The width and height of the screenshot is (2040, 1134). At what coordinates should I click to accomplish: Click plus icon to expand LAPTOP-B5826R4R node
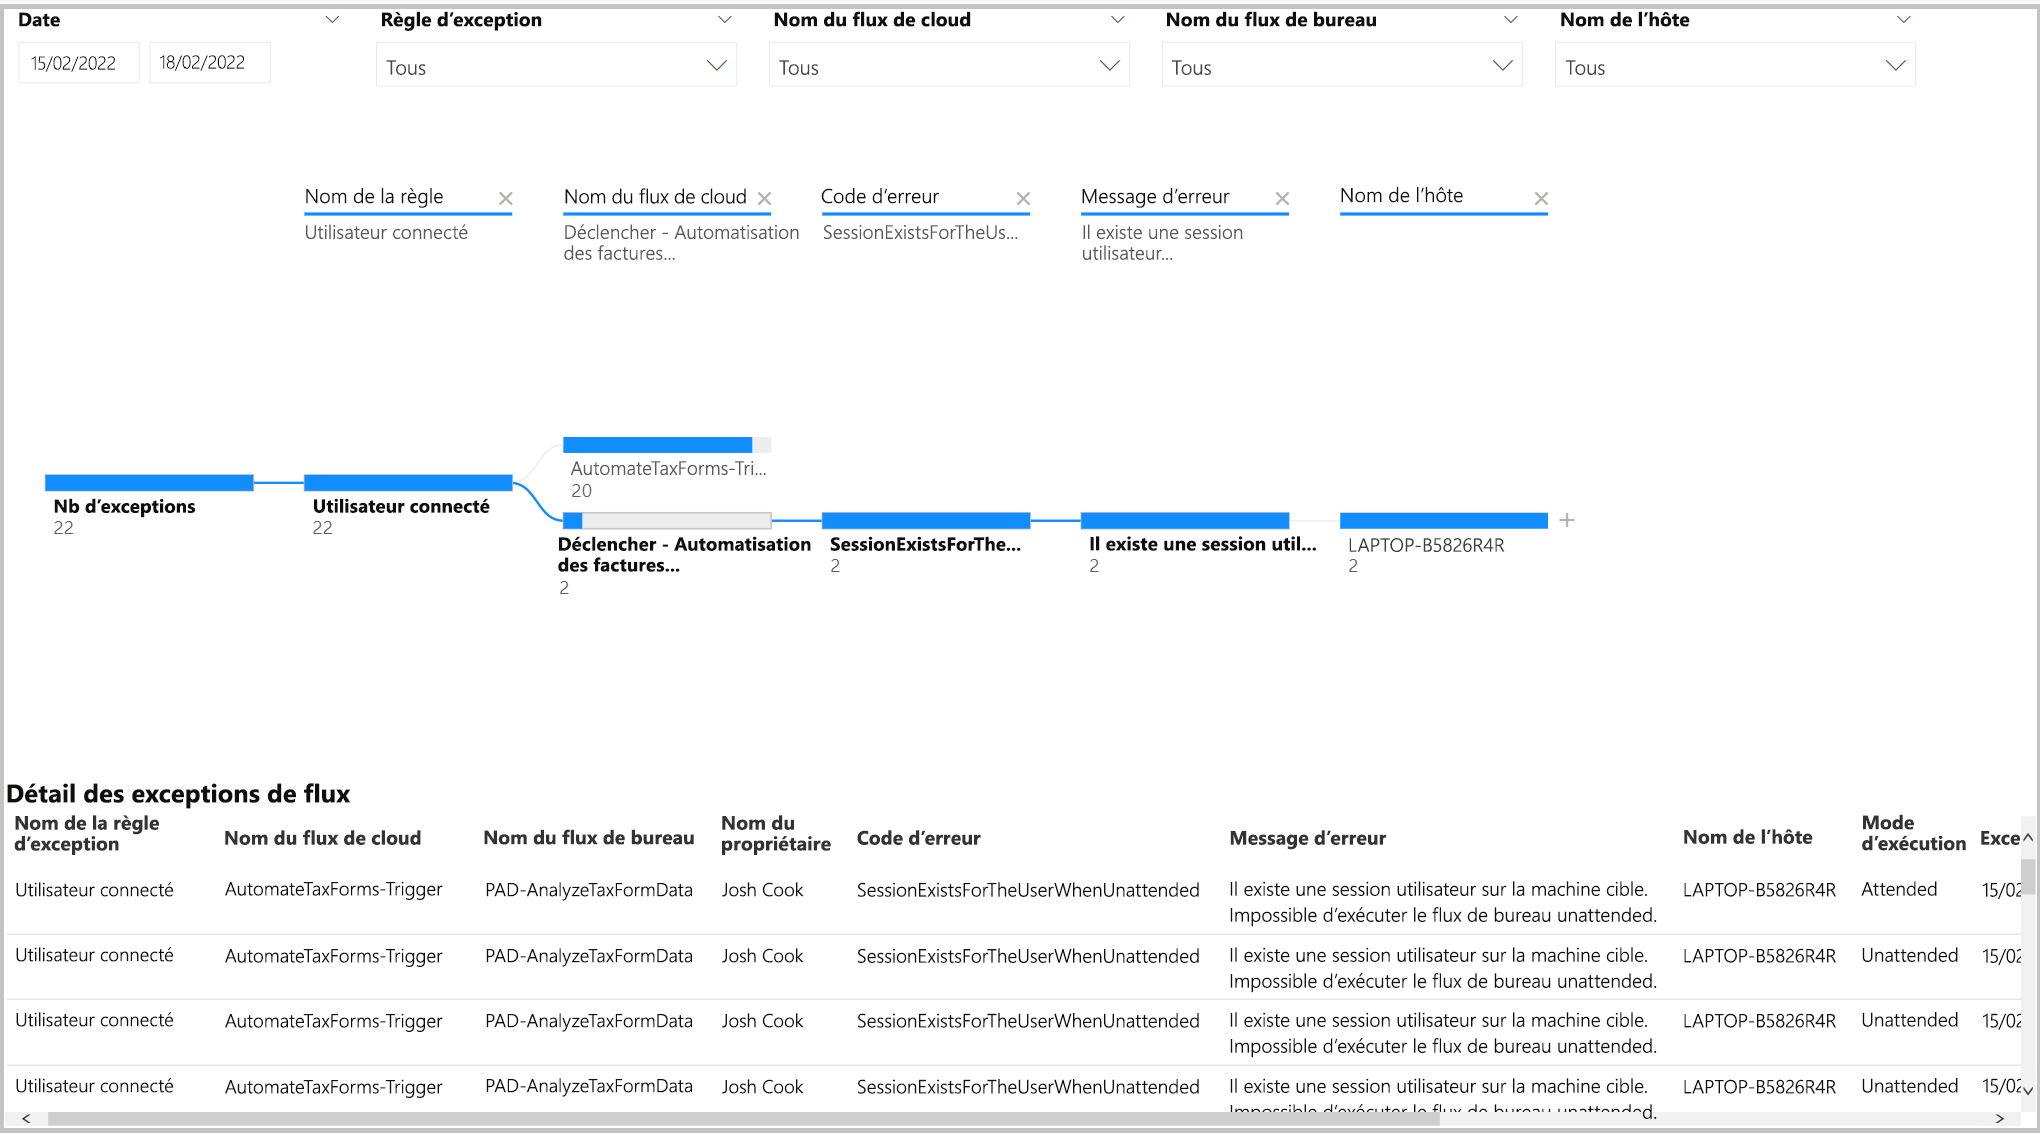(x=1567, y=521)
